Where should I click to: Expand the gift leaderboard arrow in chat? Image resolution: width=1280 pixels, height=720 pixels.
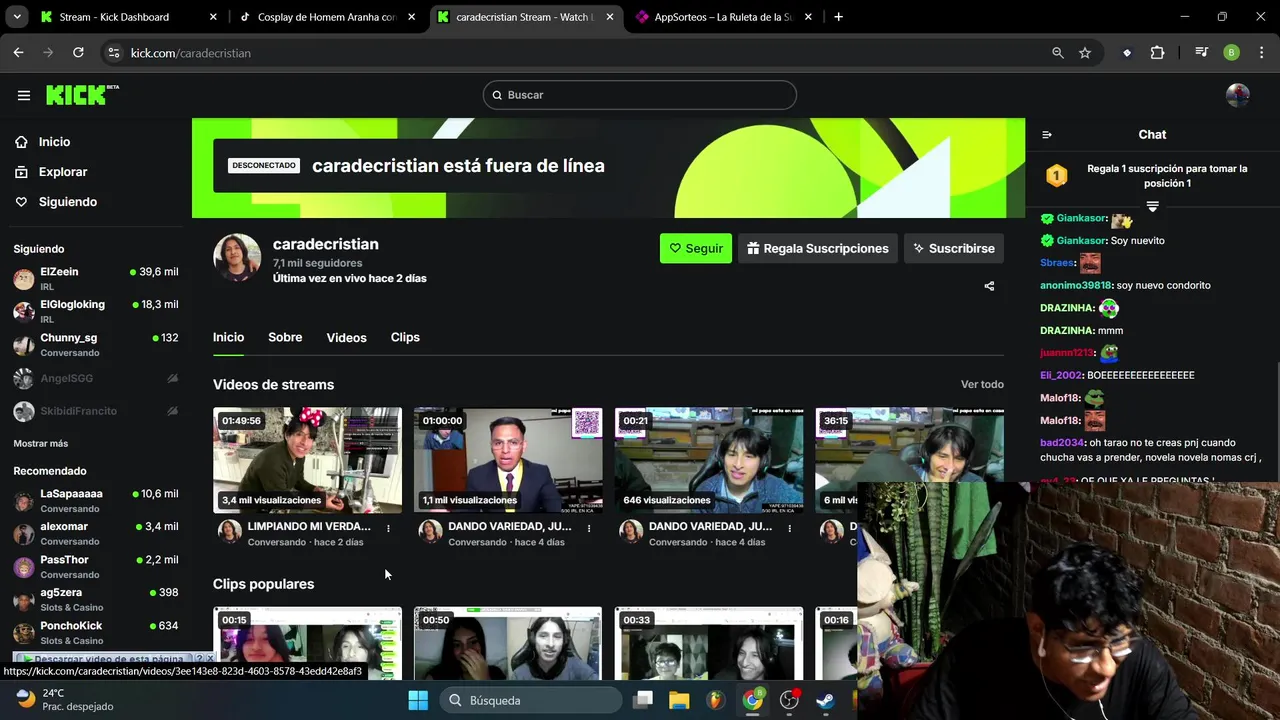pos(1152,206)
